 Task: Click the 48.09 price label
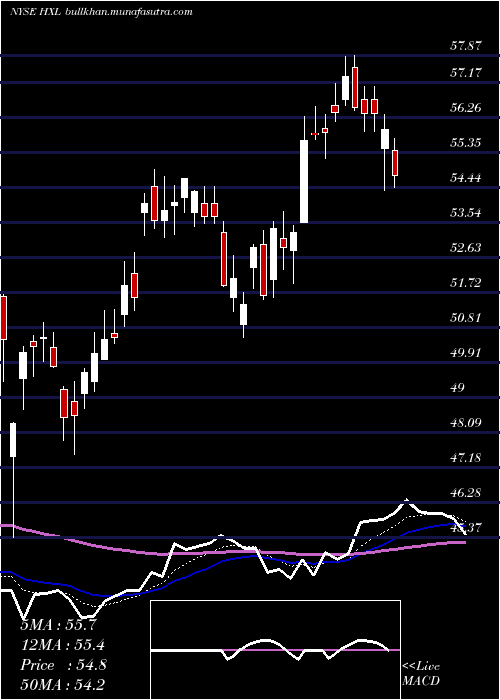(466, 422)
